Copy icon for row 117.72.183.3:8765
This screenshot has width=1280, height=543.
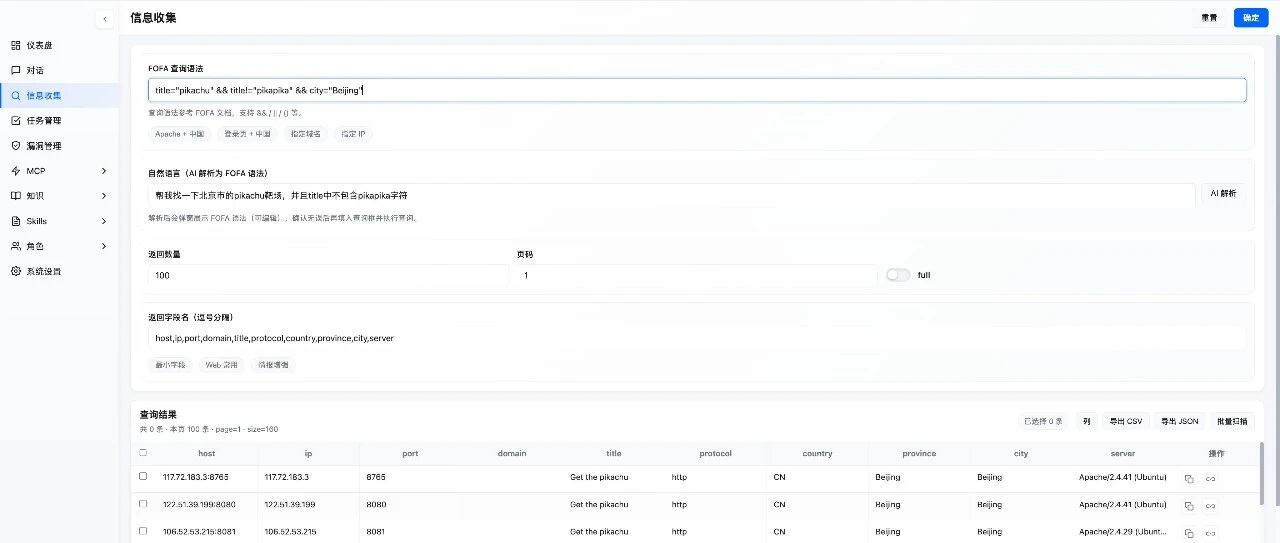click(x=1189, y=478)
